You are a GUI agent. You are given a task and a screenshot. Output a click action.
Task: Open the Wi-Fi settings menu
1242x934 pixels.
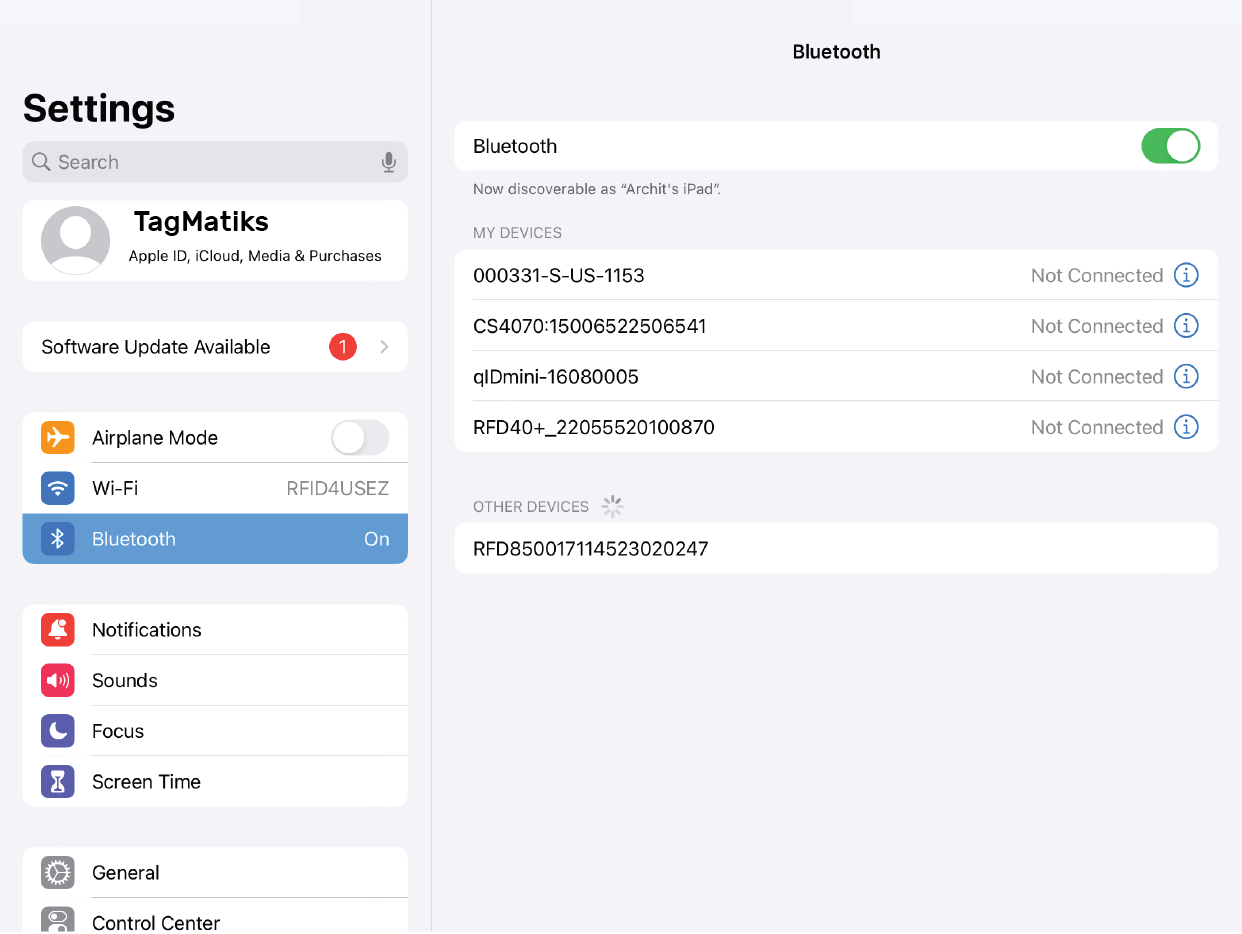(x=215, y=489)
